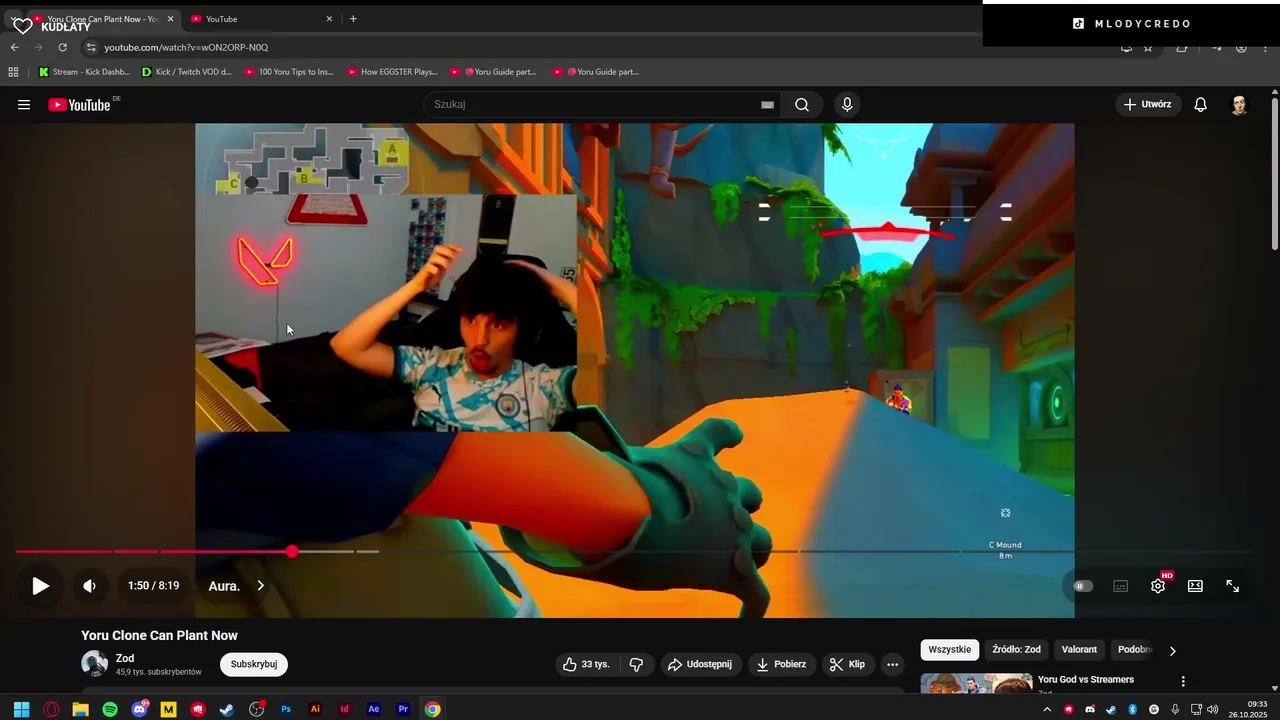
Task: Open options for Yoru God vs Streamers
Action: point(1183,681)
